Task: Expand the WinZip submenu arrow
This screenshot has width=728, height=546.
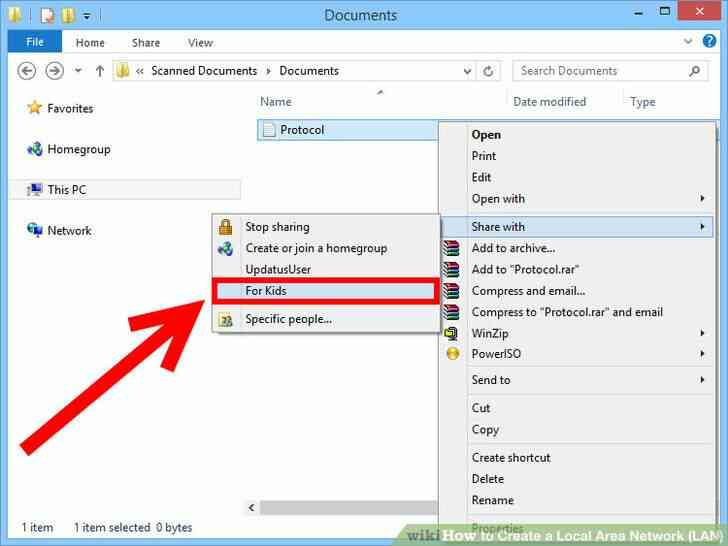Action: (x=702, y=333)
